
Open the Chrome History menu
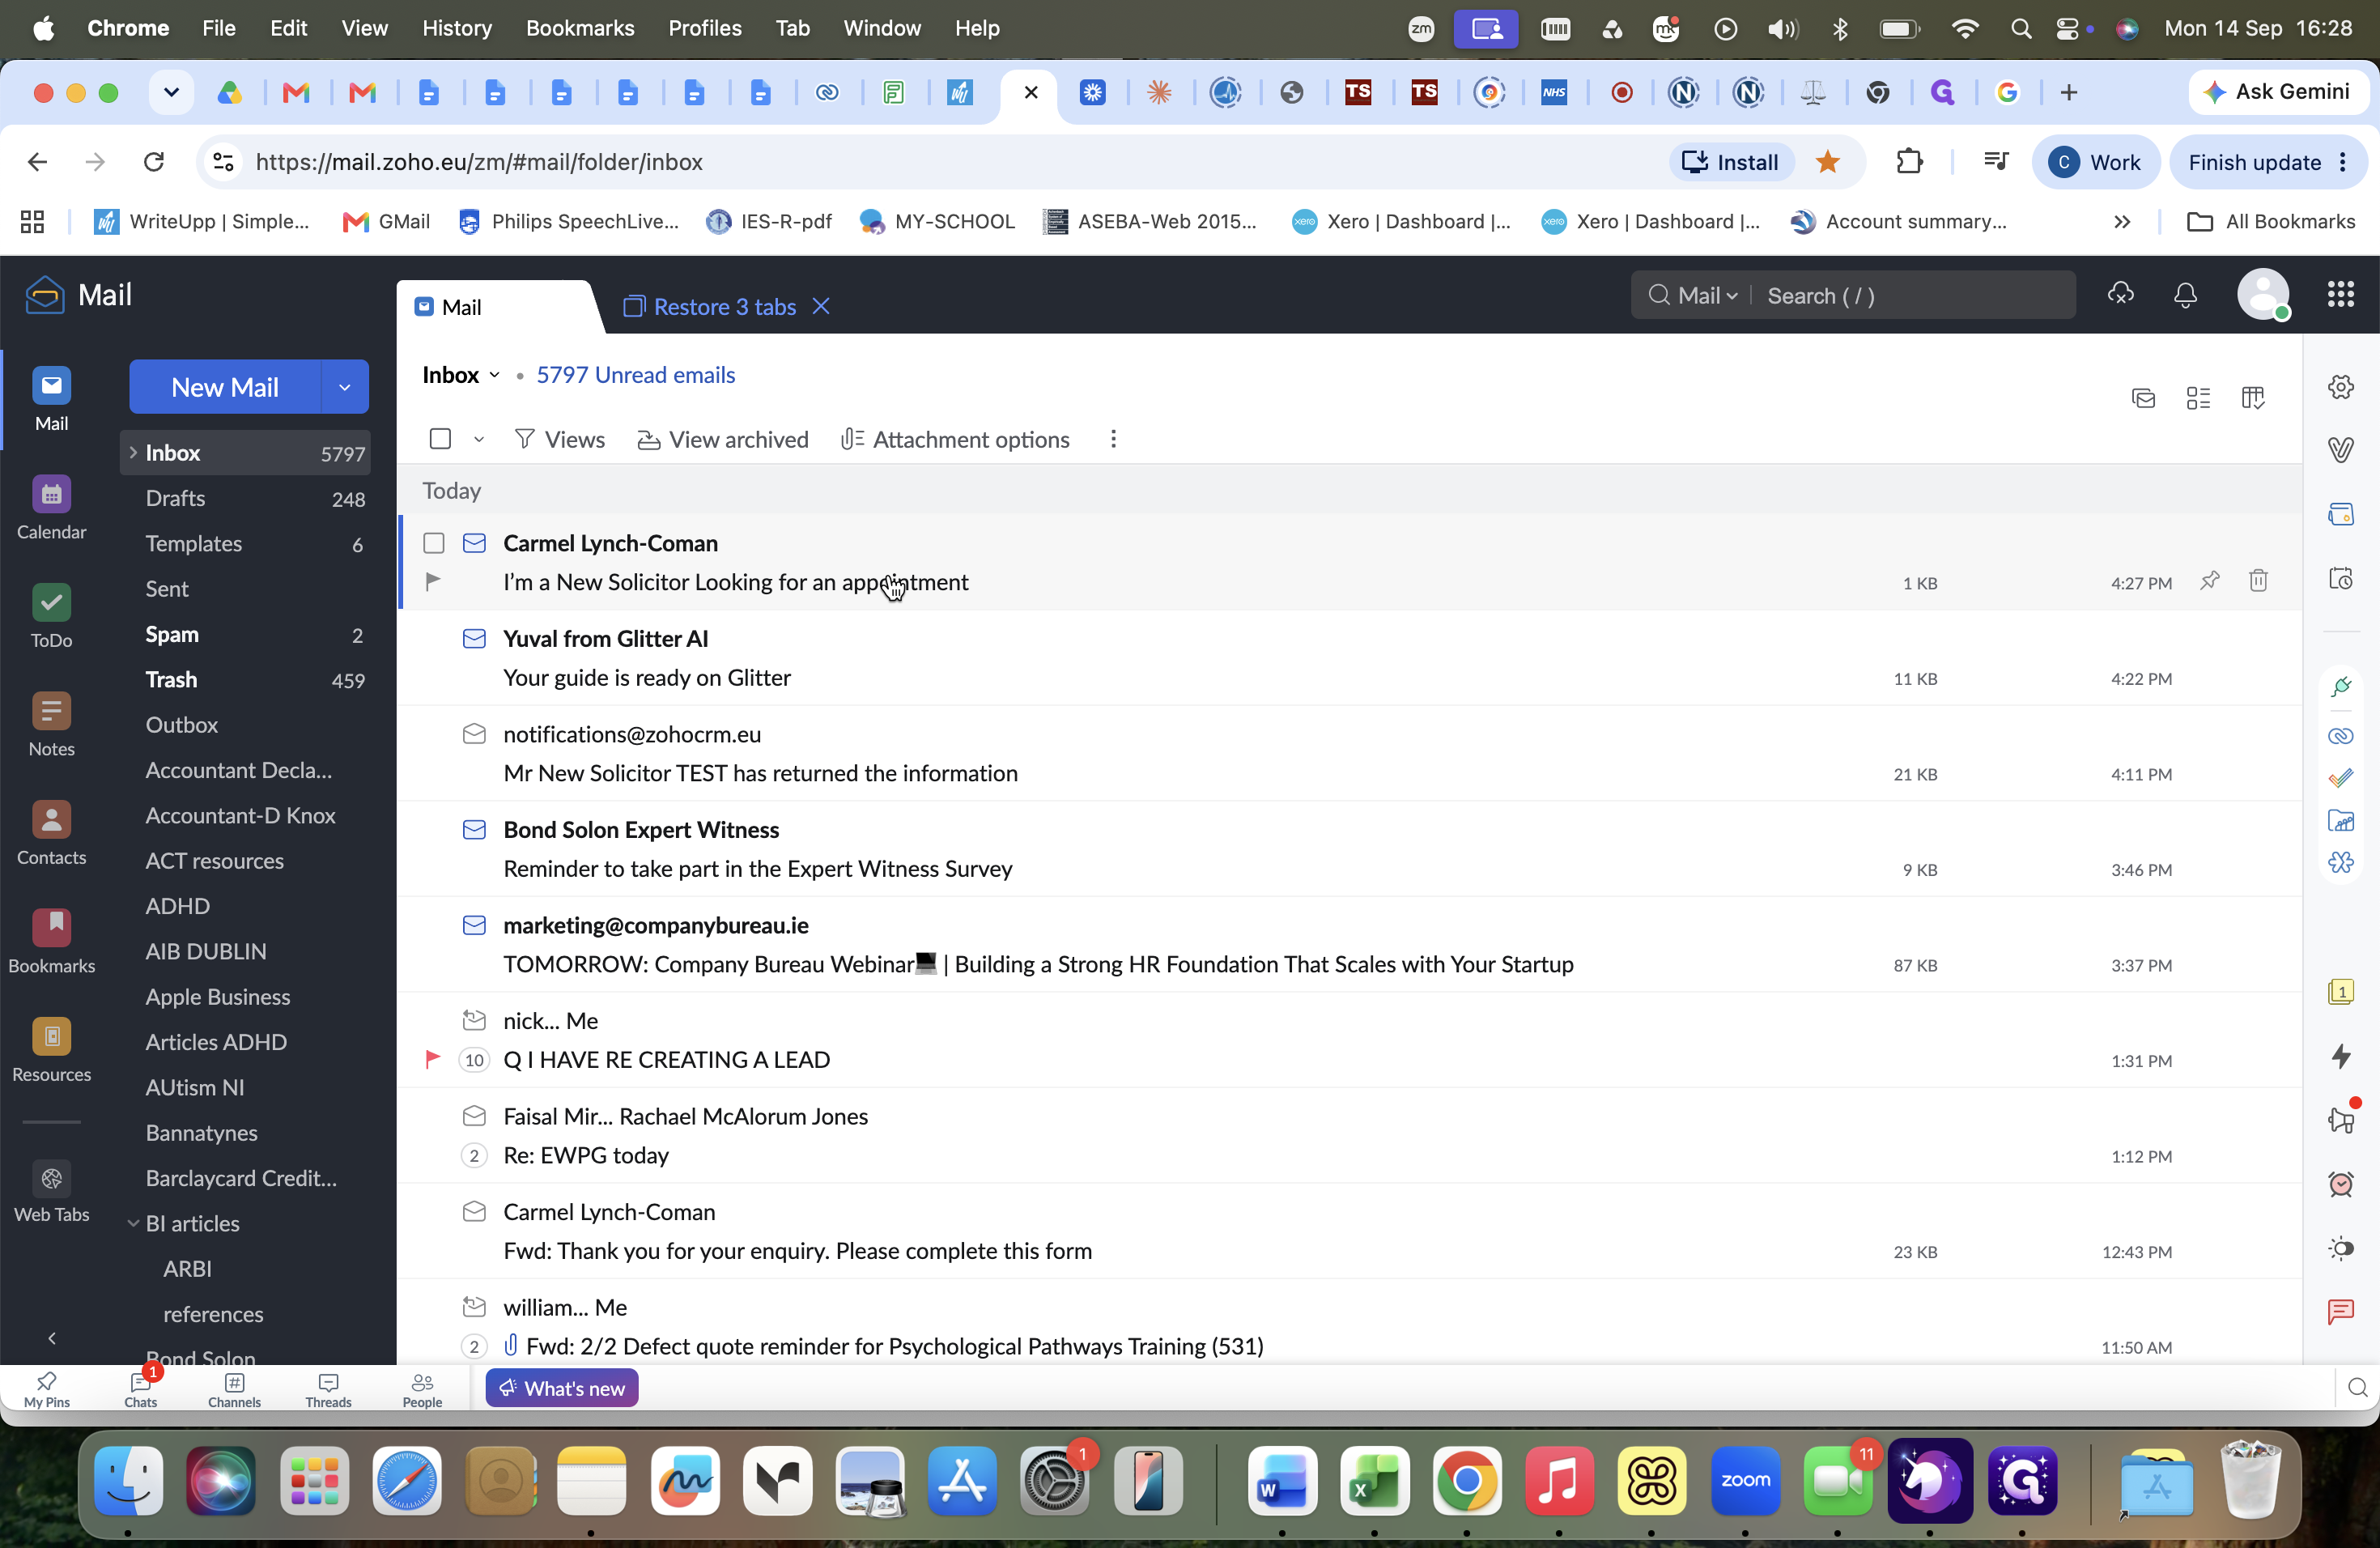(x=457, y=28)
